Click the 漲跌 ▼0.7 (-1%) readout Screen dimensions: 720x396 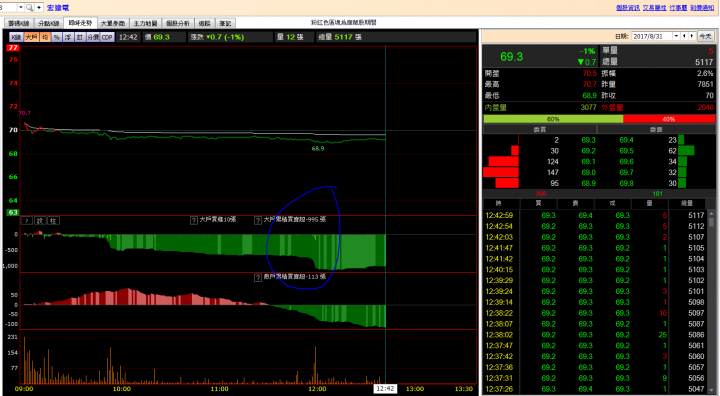click(217, 37)
